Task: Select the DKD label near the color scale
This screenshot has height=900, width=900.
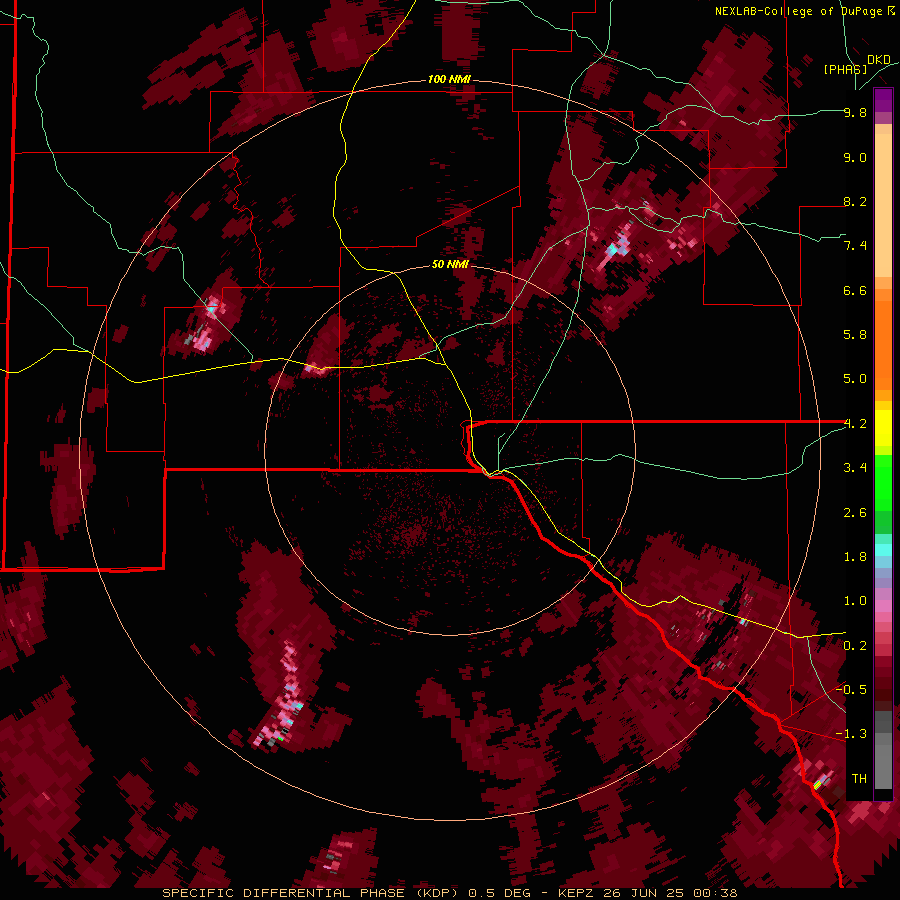Action: (x=879, y=60)
